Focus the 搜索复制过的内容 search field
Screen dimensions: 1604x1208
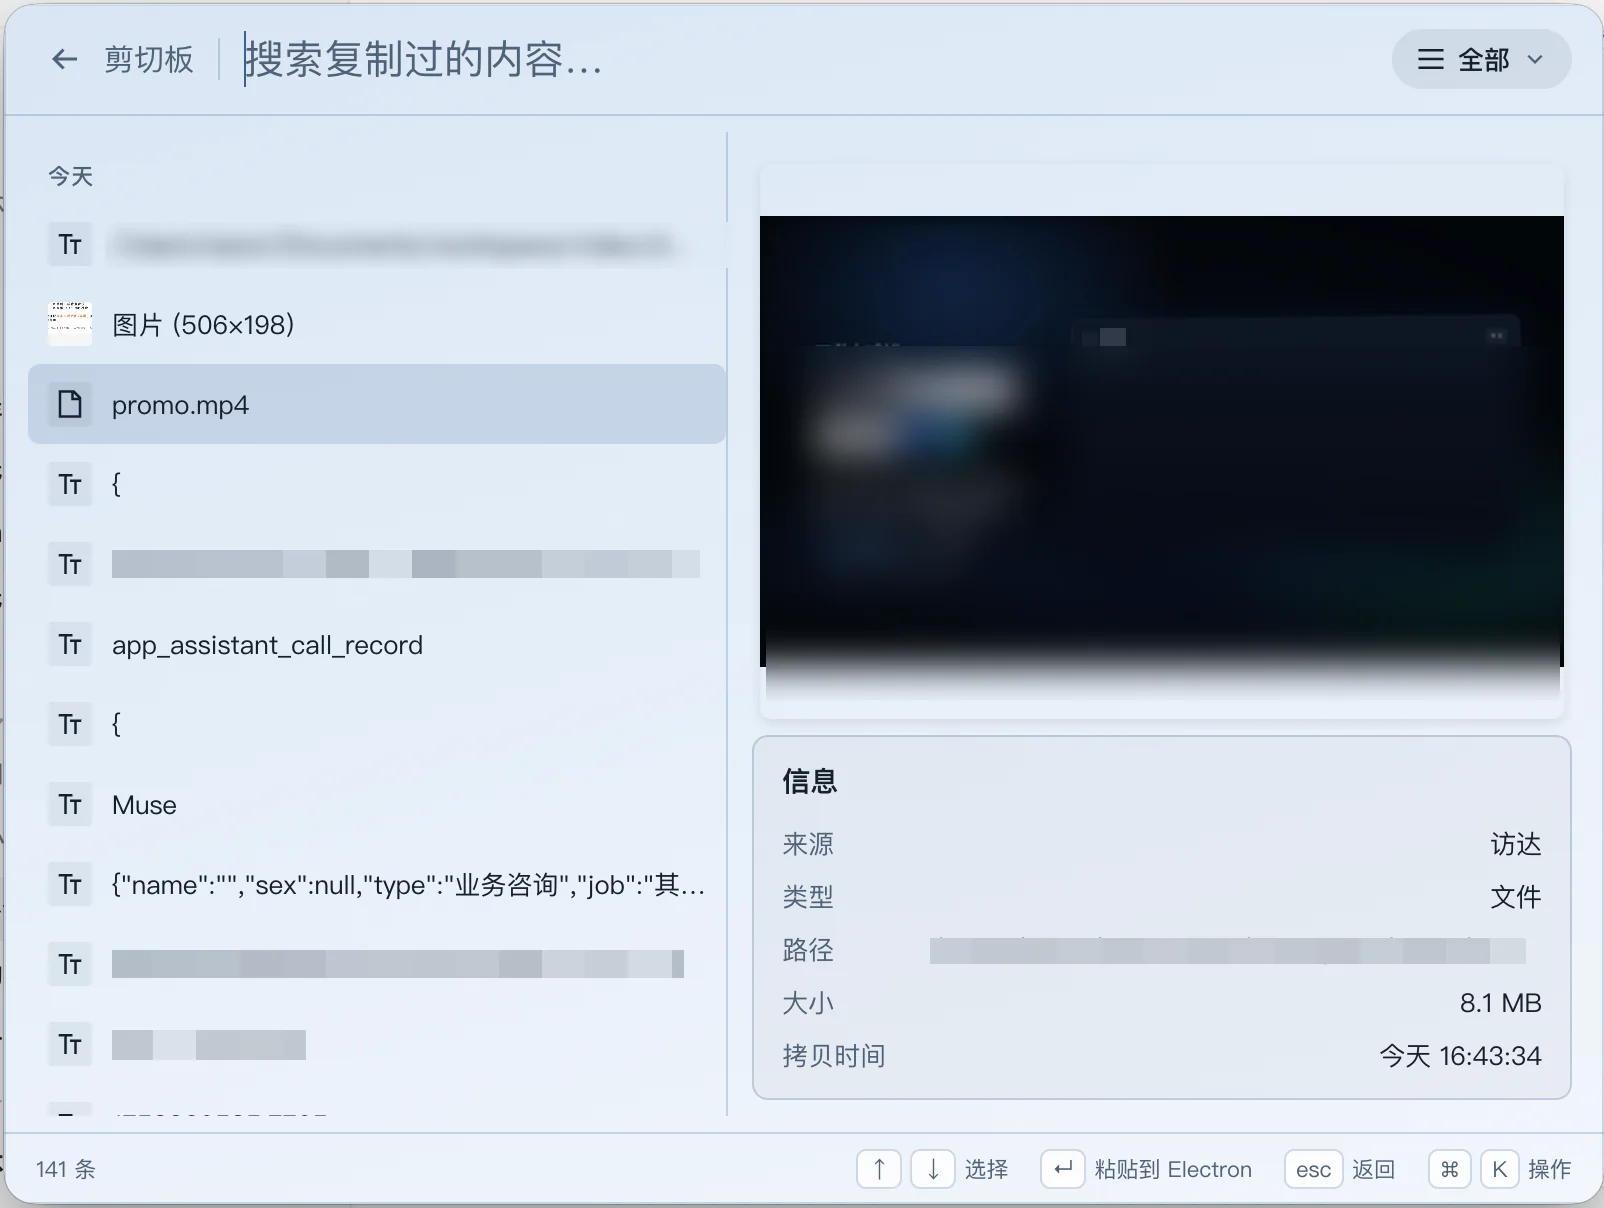800,60
